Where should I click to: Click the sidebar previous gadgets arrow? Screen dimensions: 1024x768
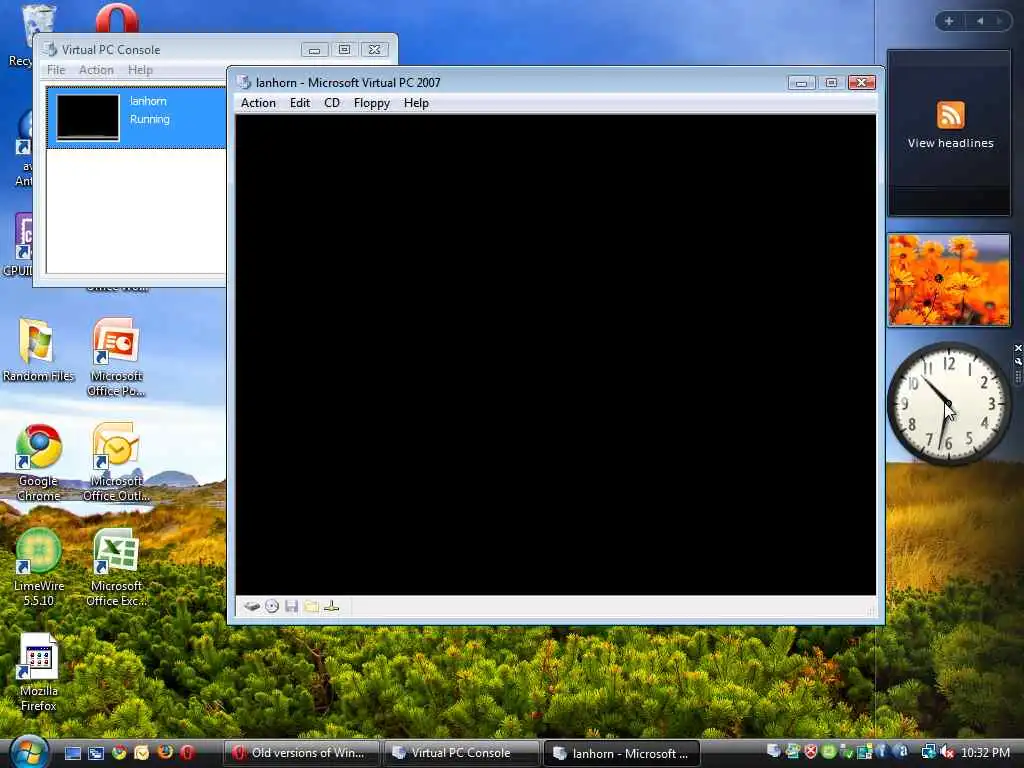click(x=980, y=21)
